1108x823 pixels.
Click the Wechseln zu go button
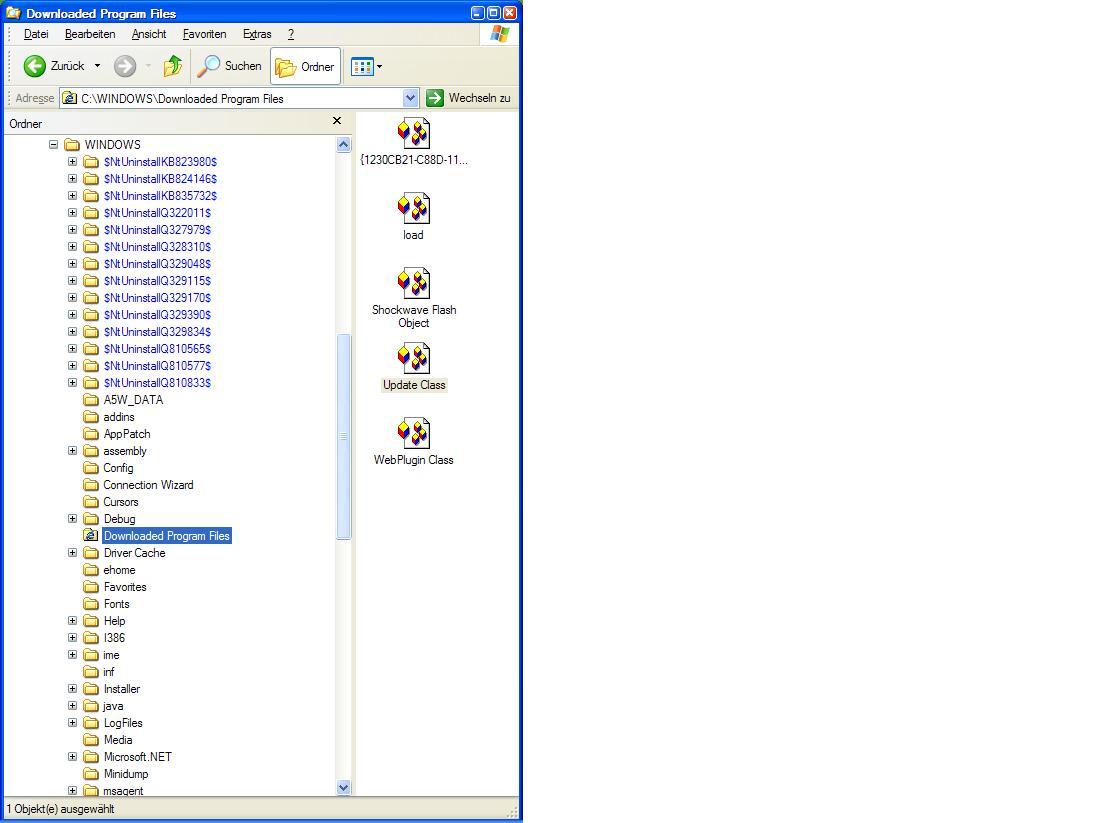coord(469,98)
